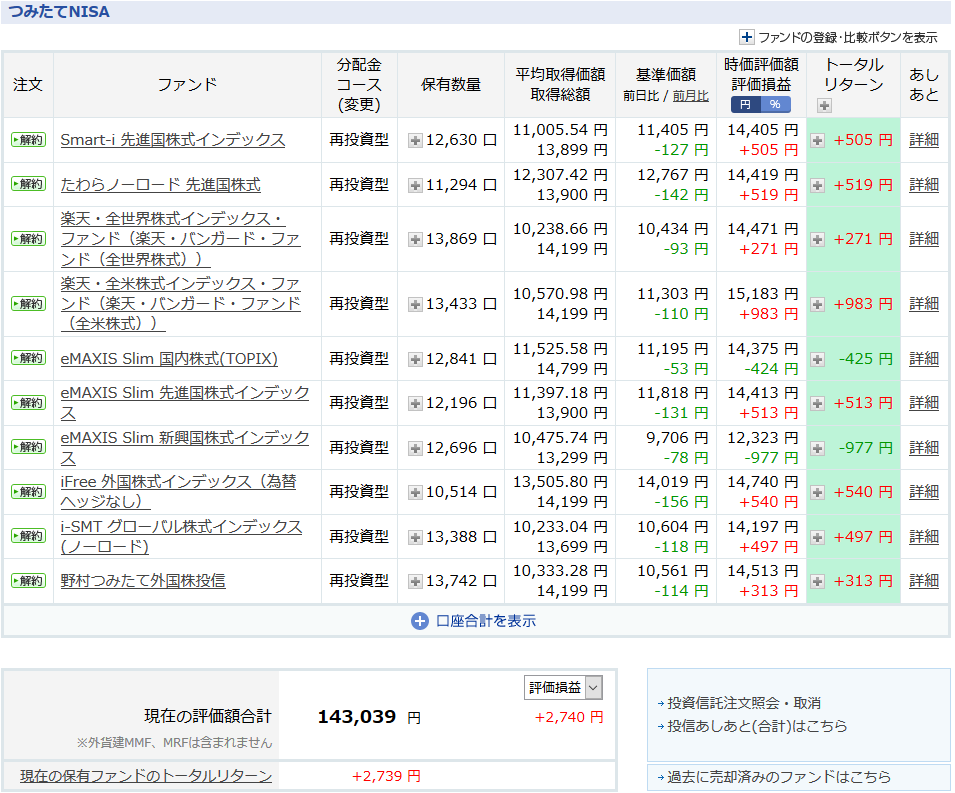Open 詳細 link for iFree 外国株式 row
Image resolution: width=955 pixels, height=793 pixels.
924,492
